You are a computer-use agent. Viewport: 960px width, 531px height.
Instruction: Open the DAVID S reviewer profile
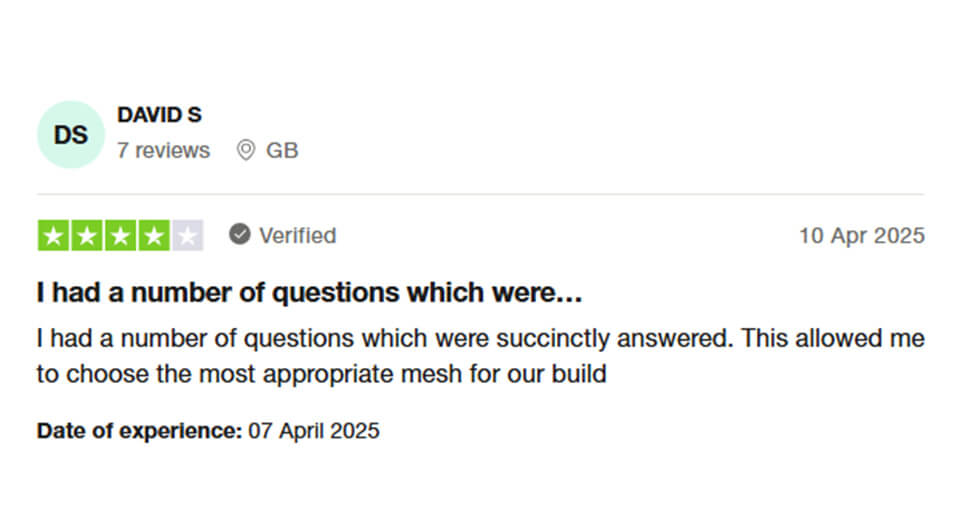159,115
